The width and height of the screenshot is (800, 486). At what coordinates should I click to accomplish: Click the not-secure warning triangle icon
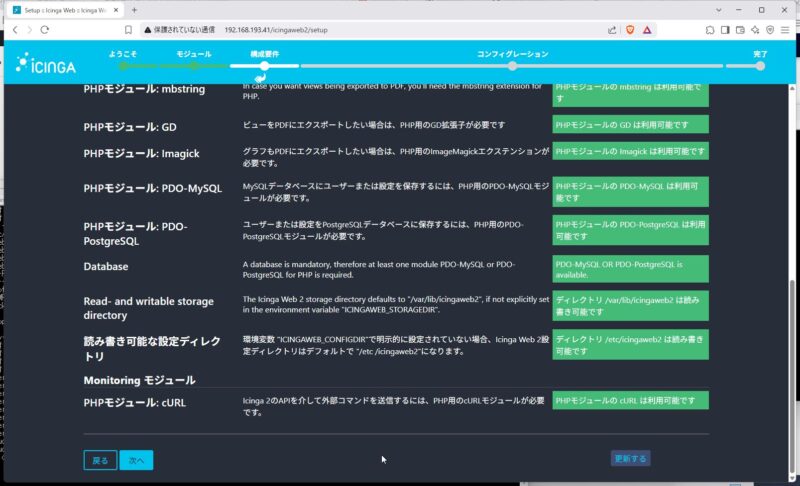[147, 30]
